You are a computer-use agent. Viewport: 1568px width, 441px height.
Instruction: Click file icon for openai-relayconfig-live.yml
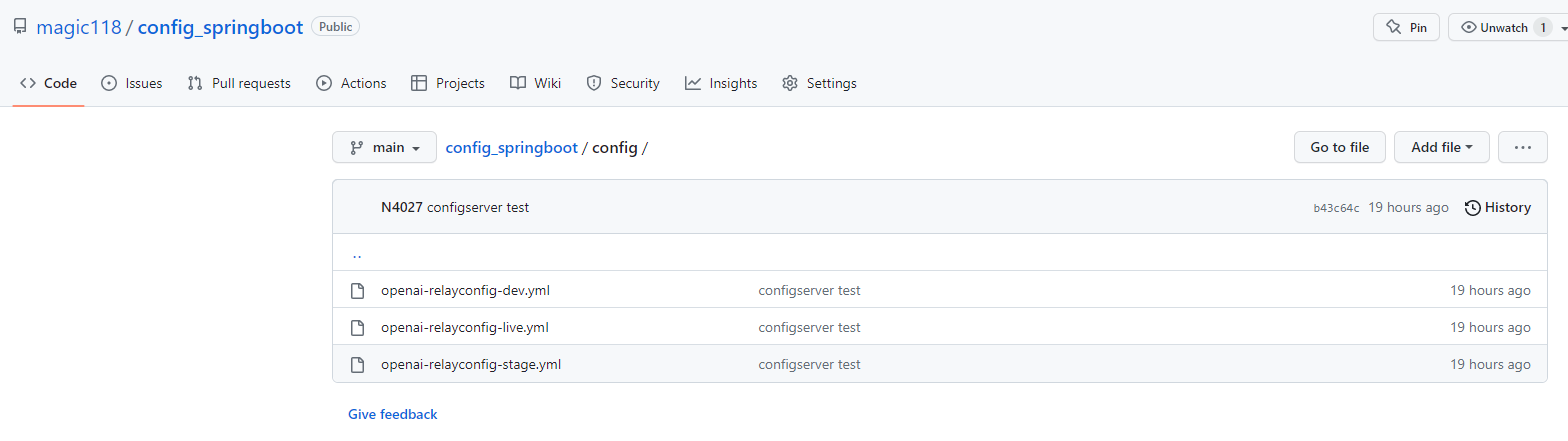click(357, 328)
